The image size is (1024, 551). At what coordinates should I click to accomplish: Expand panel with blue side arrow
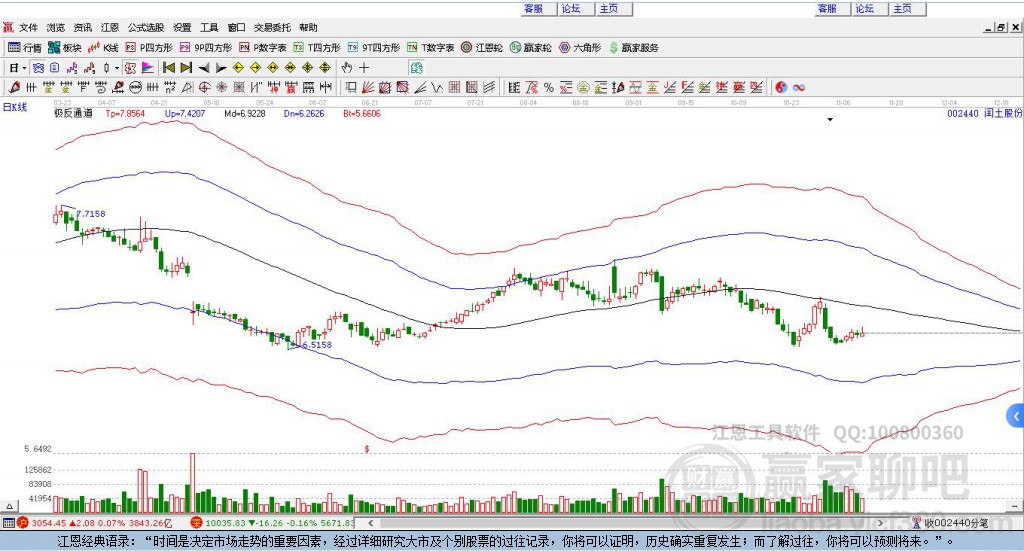pos(1016,416)
